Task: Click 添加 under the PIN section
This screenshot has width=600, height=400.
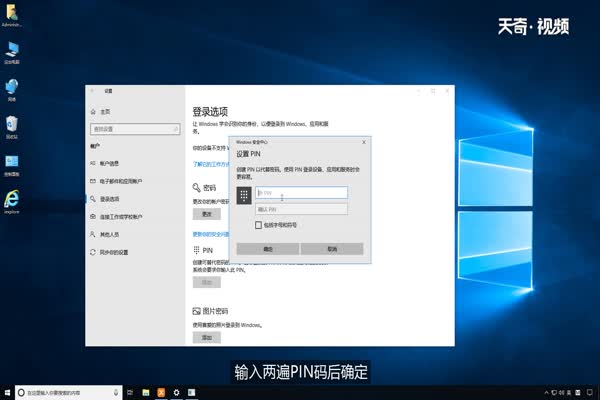Action: [207, 282]
